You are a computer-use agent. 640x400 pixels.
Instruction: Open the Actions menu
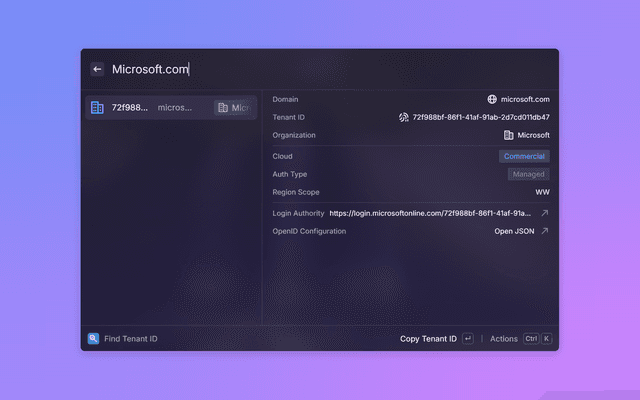tap(504, 339)
